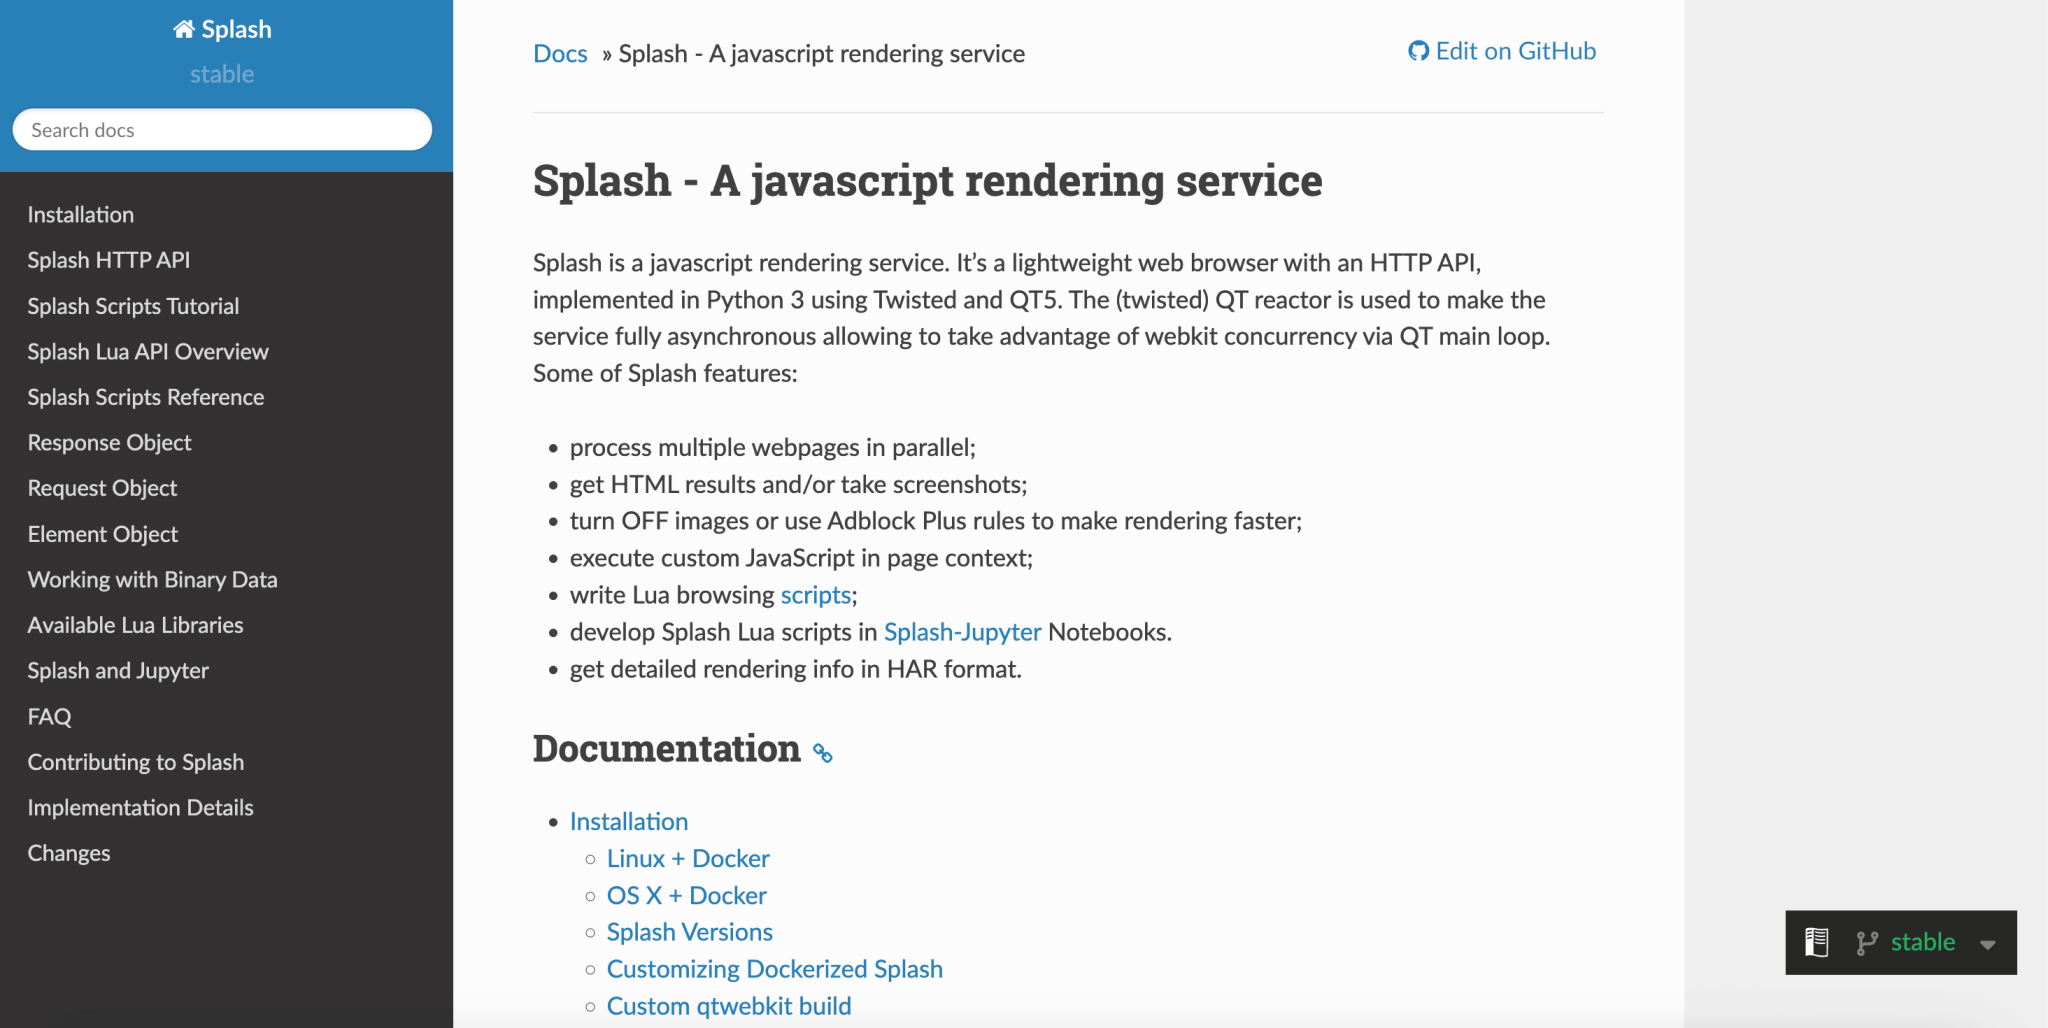
Task: Open the Linux + Docker link
Action: pyautogui.click(x=688, y=858)
